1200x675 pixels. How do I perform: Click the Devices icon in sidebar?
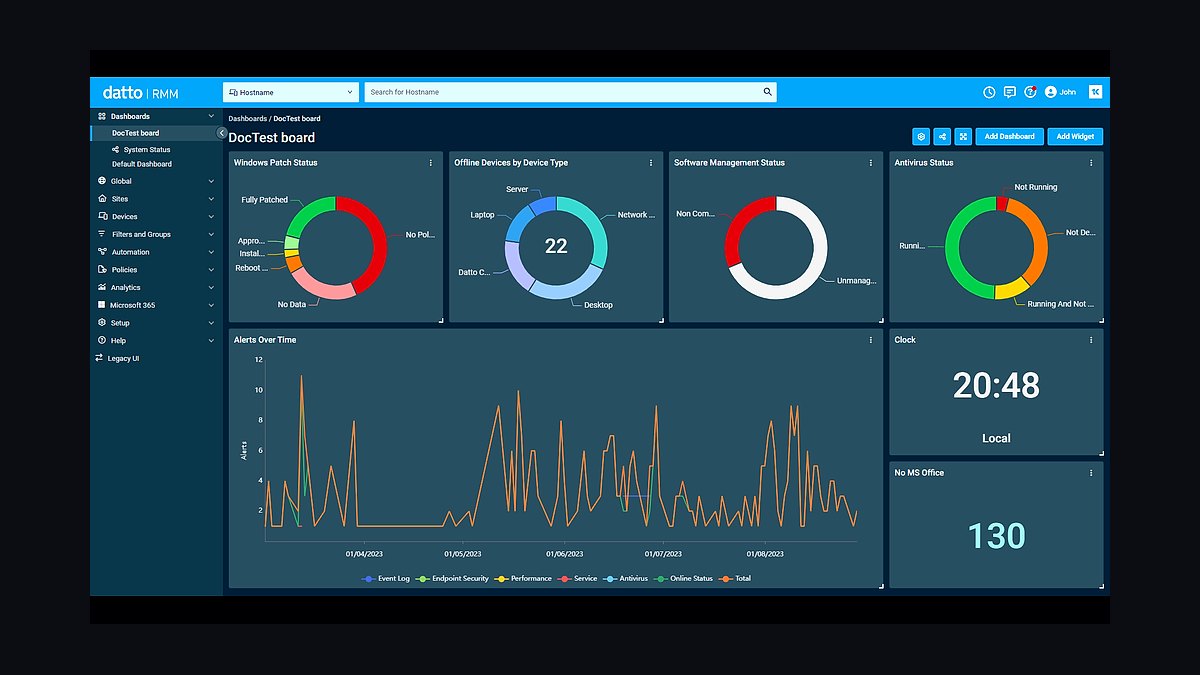click(102, 217)
